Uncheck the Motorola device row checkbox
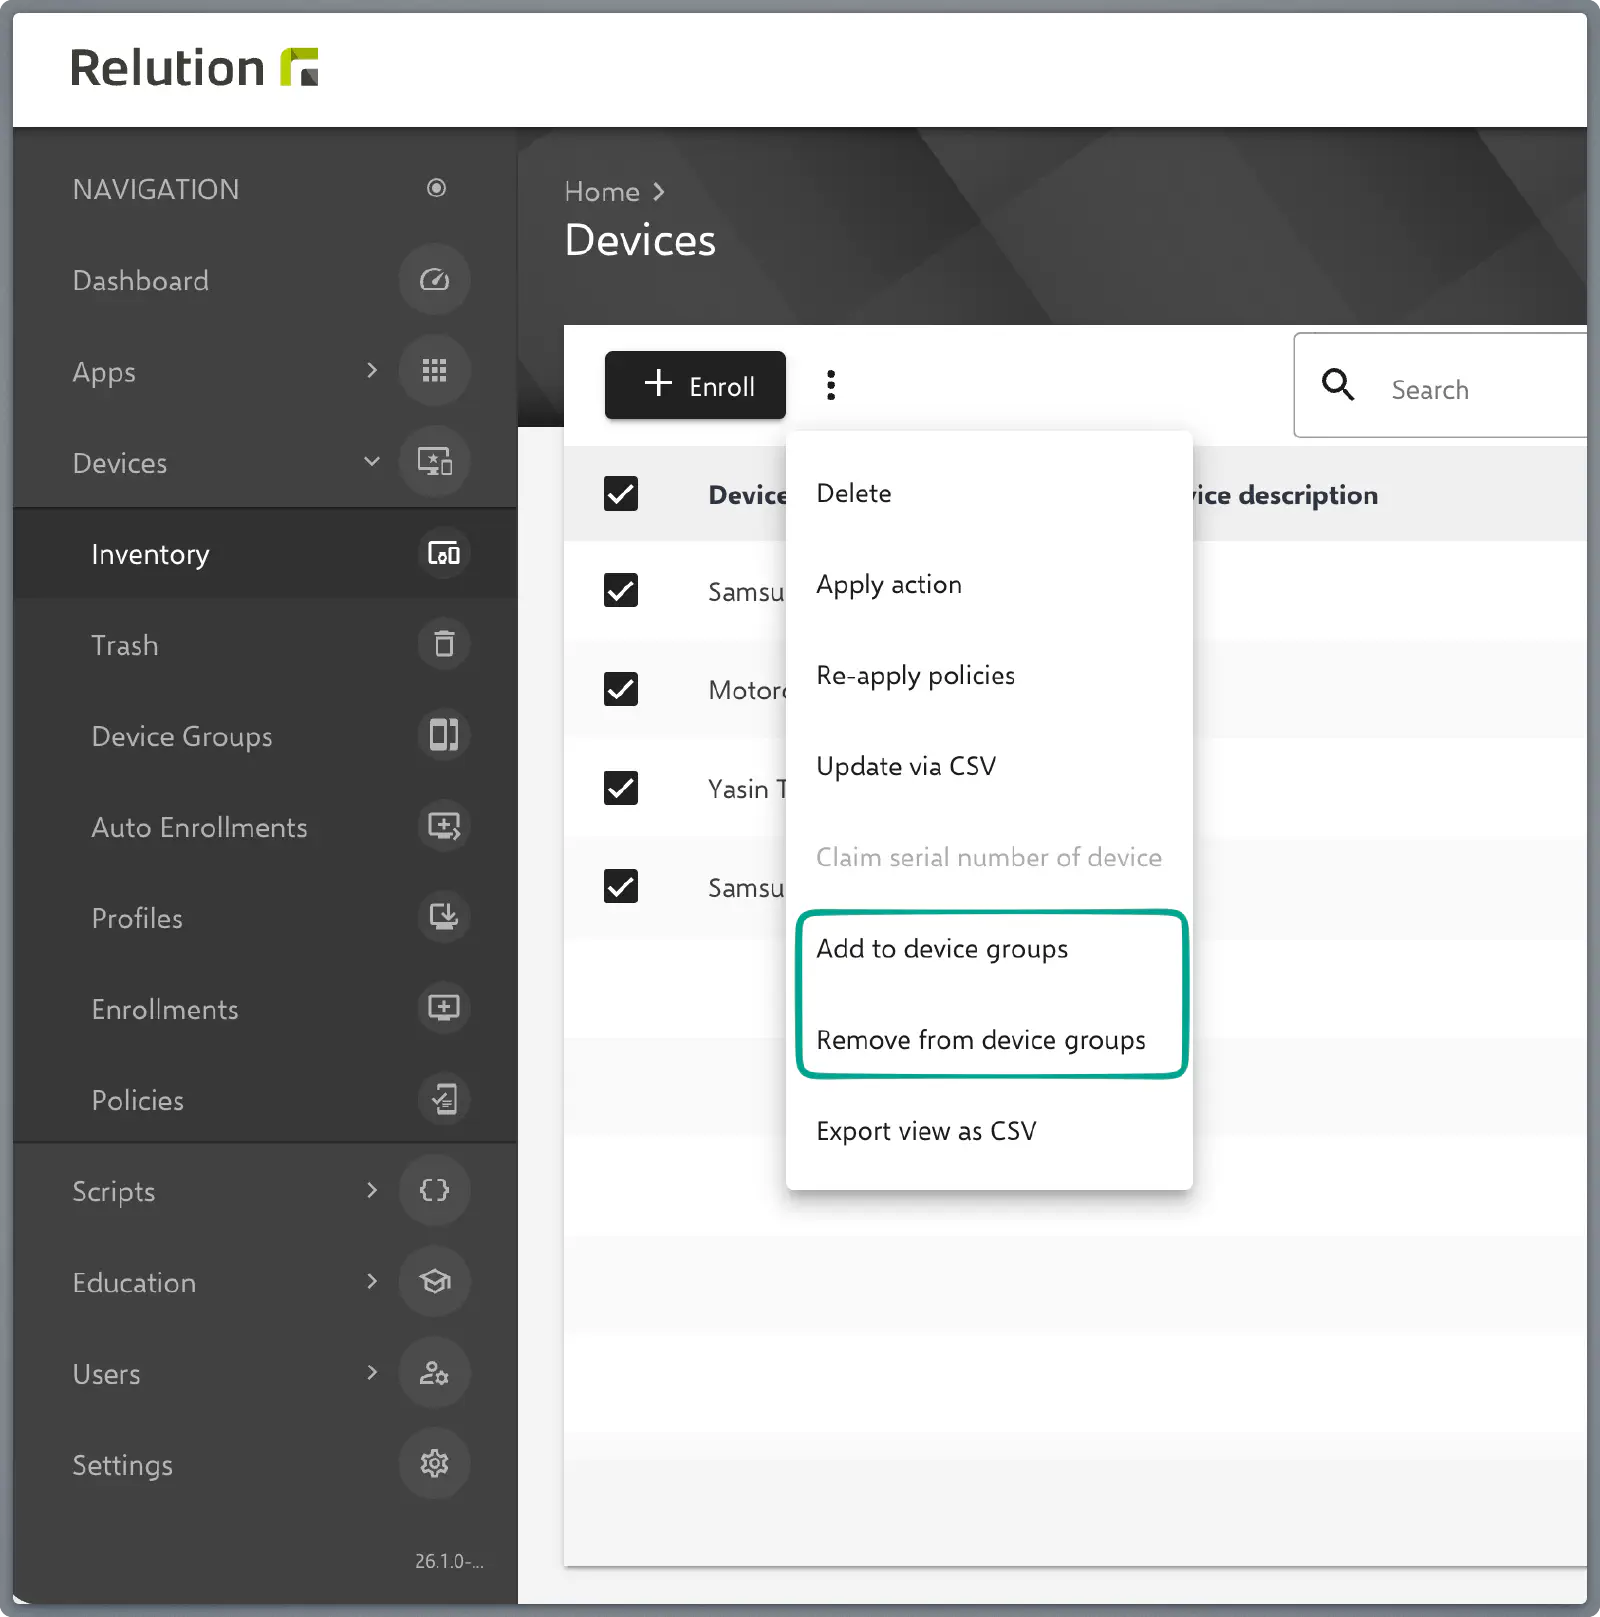The image size is (1600, 1617). [621, 689]
